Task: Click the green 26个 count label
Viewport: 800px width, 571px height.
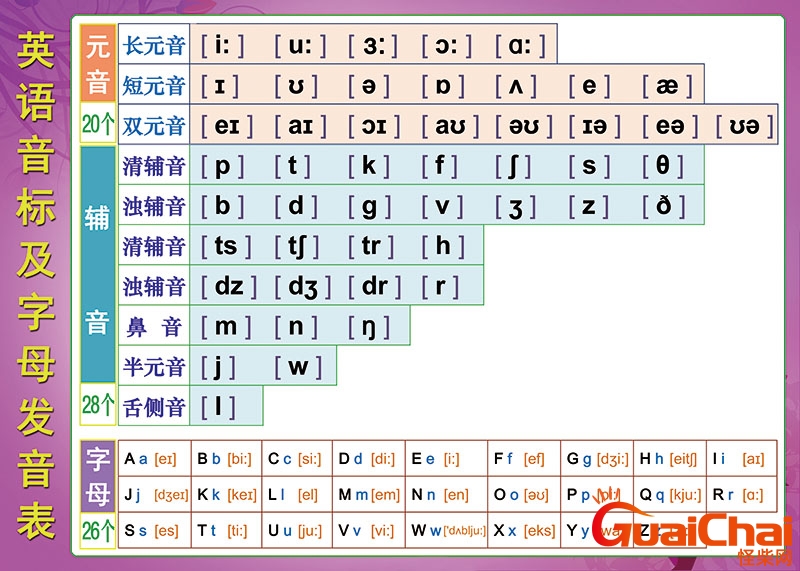Action: [98, 531]
